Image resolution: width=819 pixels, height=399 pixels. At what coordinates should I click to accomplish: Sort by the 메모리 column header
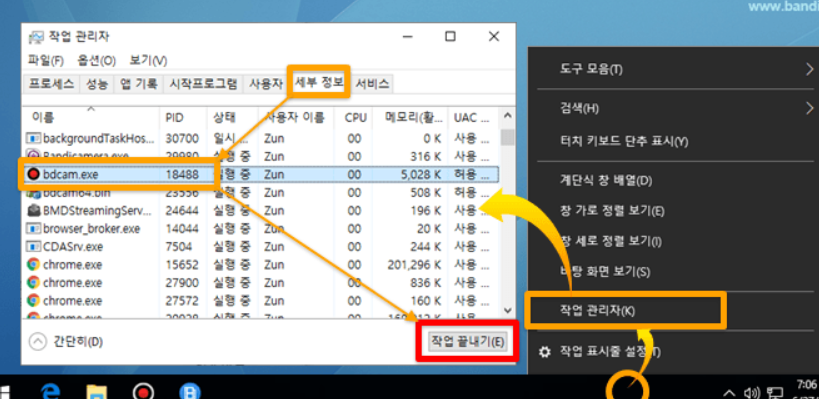pyautogui.click(x=410, y=118)
